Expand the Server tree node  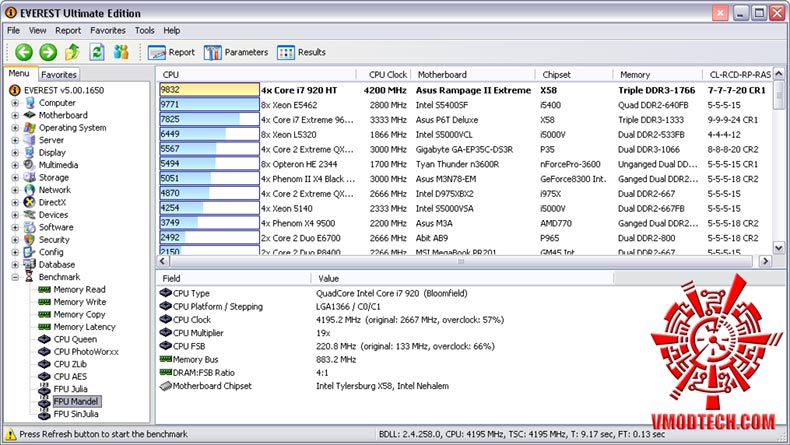point(15,140)
